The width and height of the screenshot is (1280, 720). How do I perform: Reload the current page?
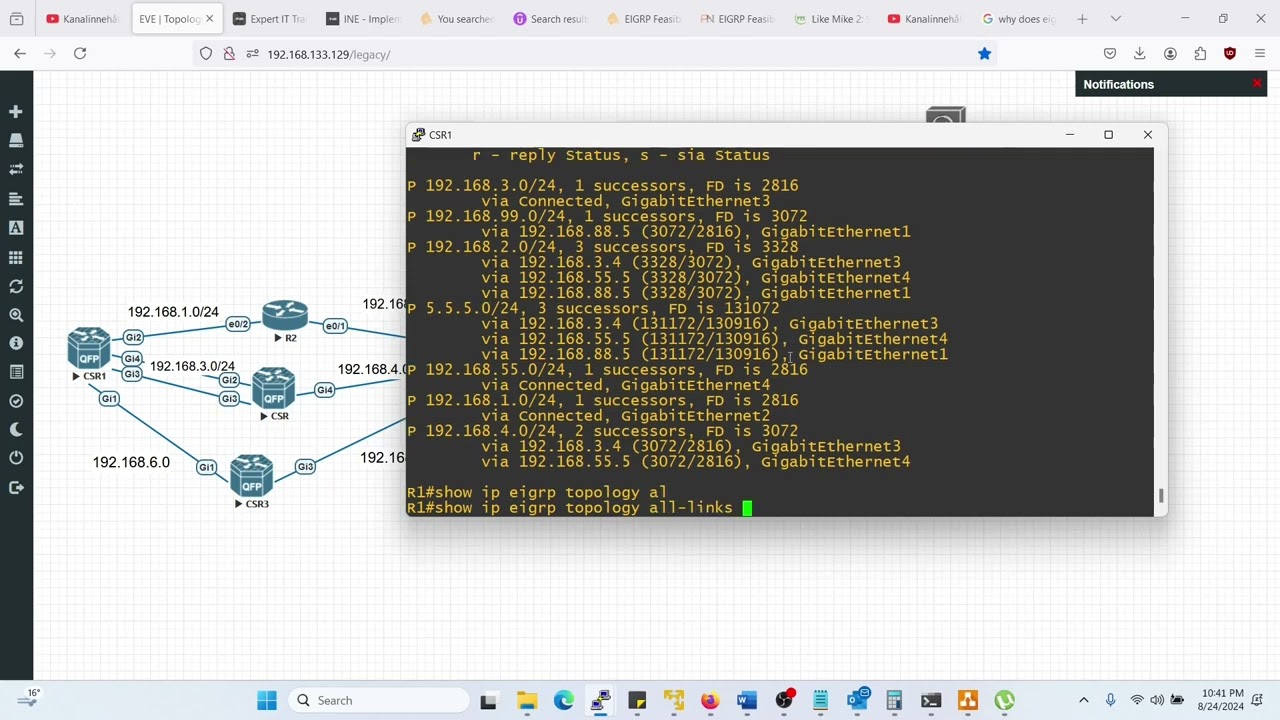pyautogui.click(x=80, y=54)
